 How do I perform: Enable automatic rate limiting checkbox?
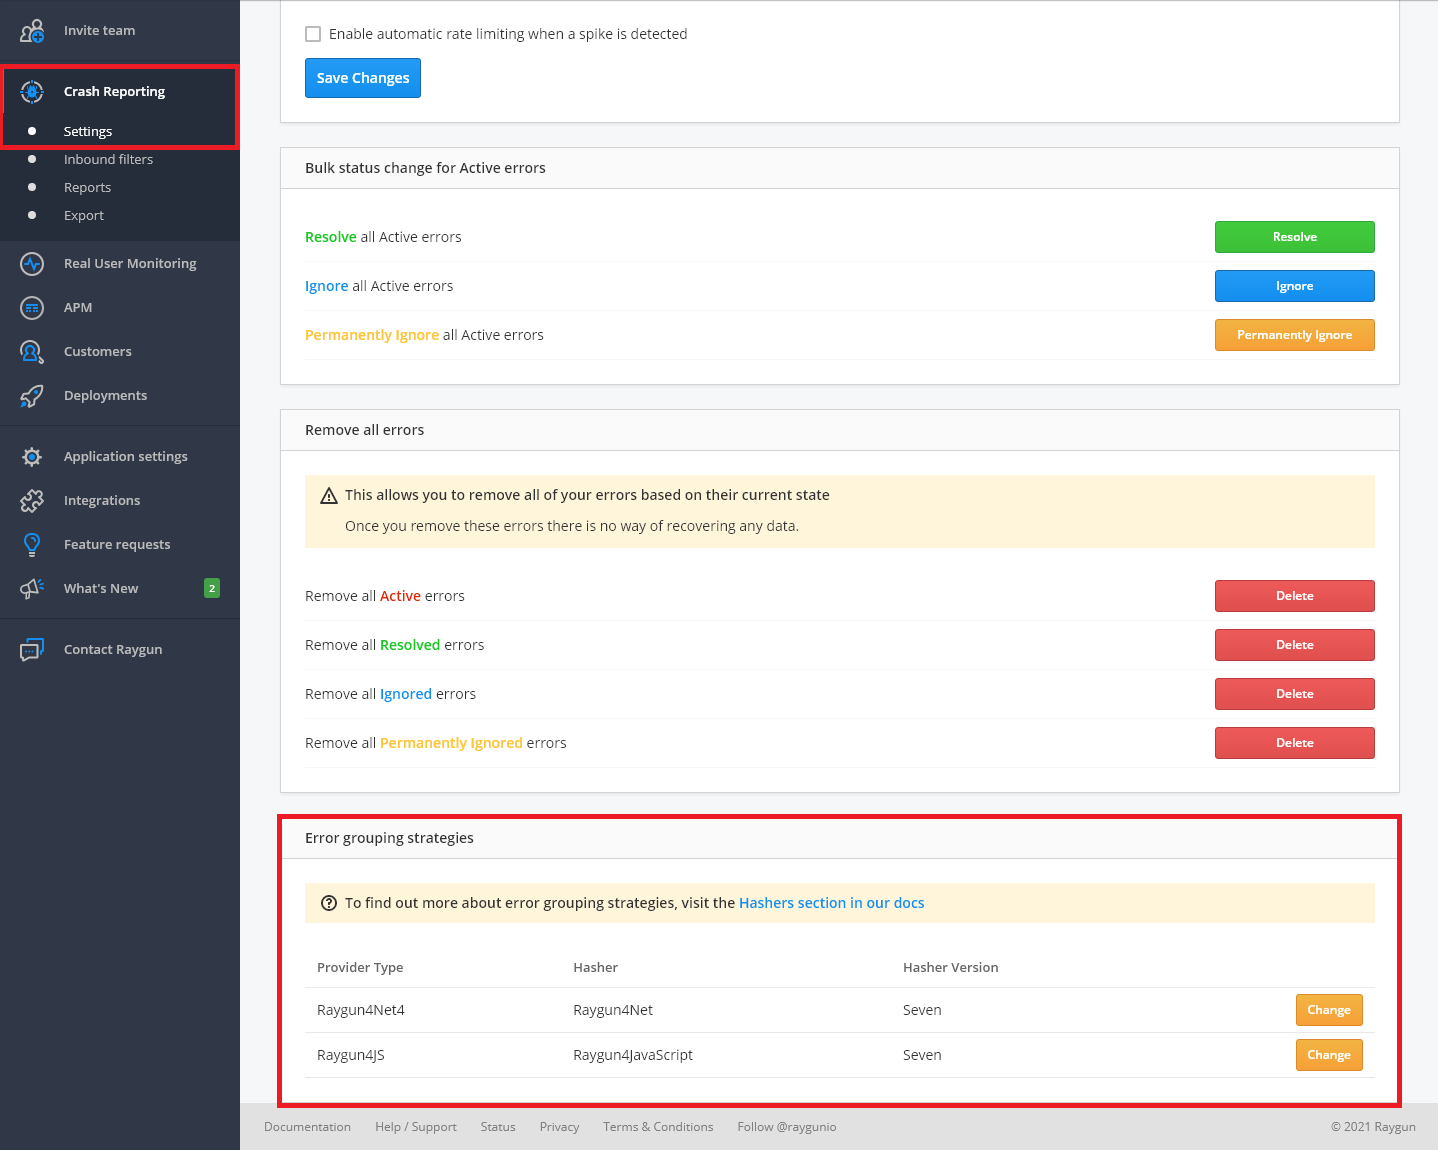[x=313, y=34]
